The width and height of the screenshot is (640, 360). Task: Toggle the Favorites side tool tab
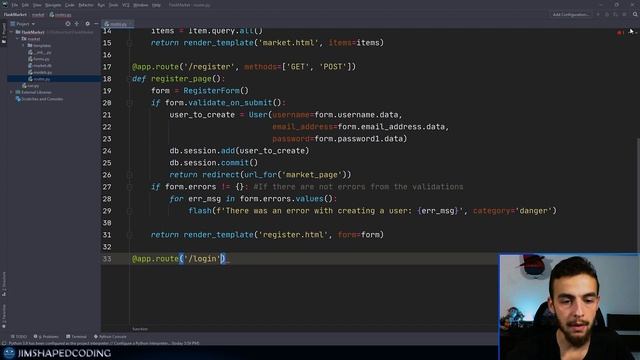click(x=4, y=316)
